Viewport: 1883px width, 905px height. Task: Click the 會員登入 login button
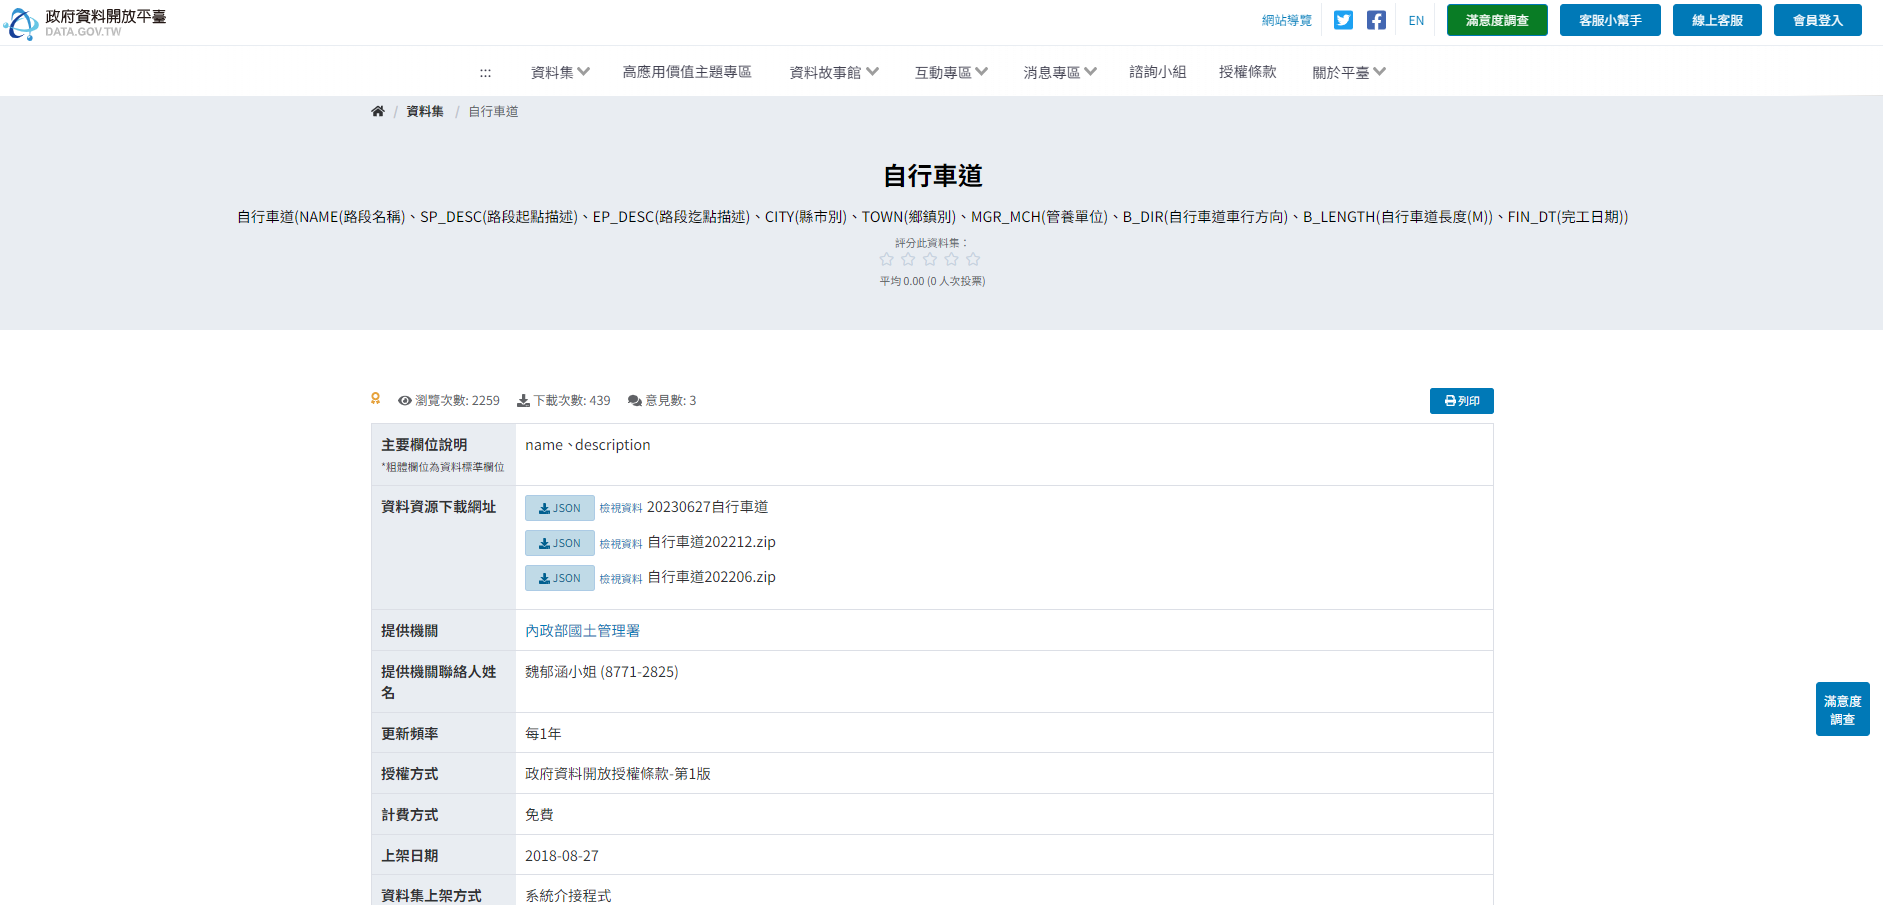tap(1818, 20)
